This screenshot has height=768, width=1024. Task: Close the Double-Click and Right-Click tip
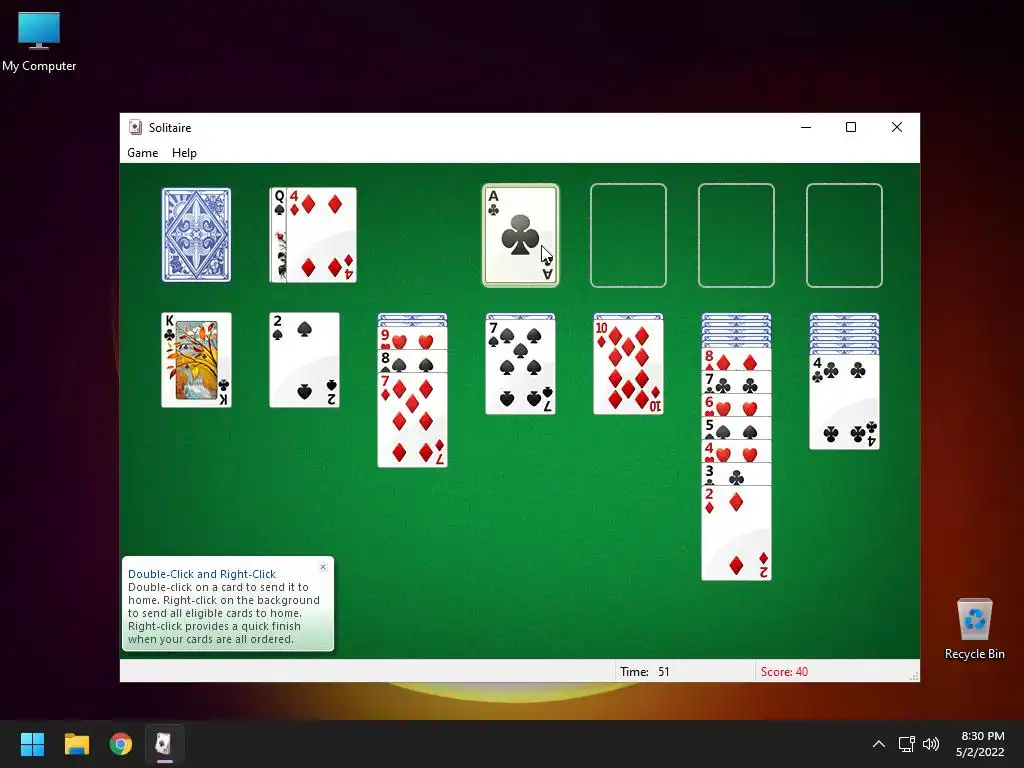coord(323,567)
